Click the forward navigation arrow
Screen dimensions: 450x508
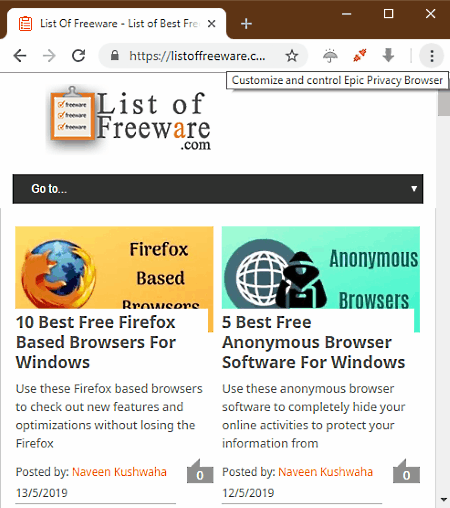[49, 56]
